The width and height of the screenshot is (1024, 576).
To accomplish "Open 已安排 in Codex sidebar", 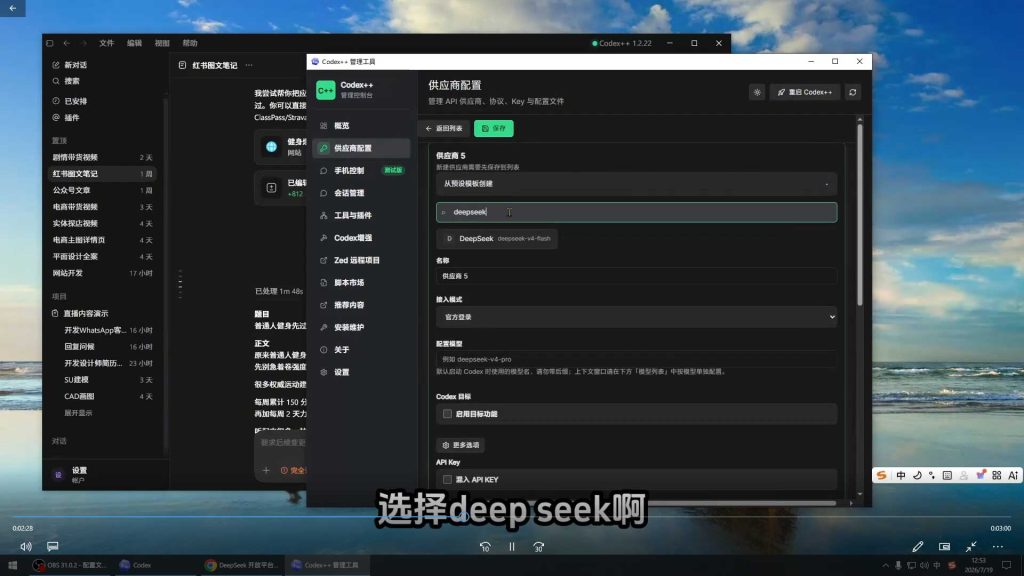I will (x=75, y=101).
